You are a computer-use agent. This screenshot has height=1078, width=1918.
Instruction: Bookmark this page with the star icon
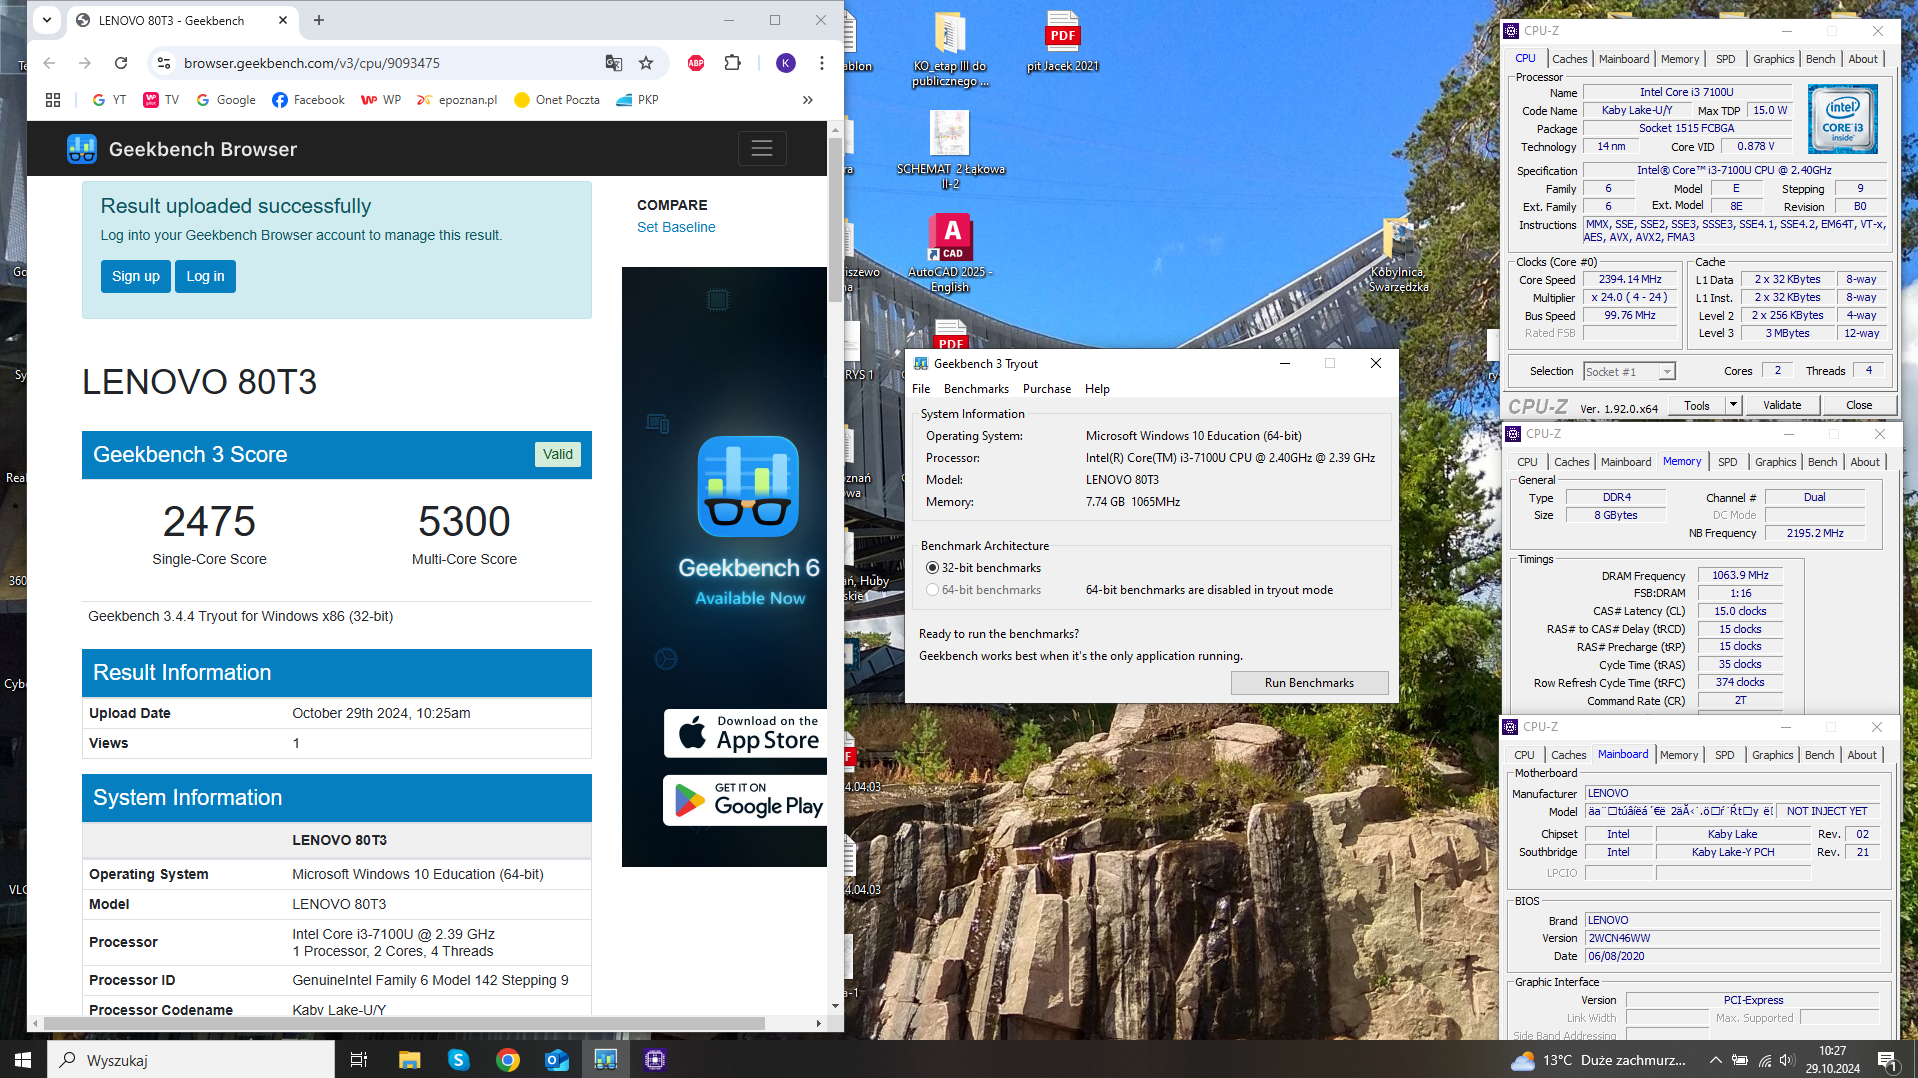click(x=646, y=63)
